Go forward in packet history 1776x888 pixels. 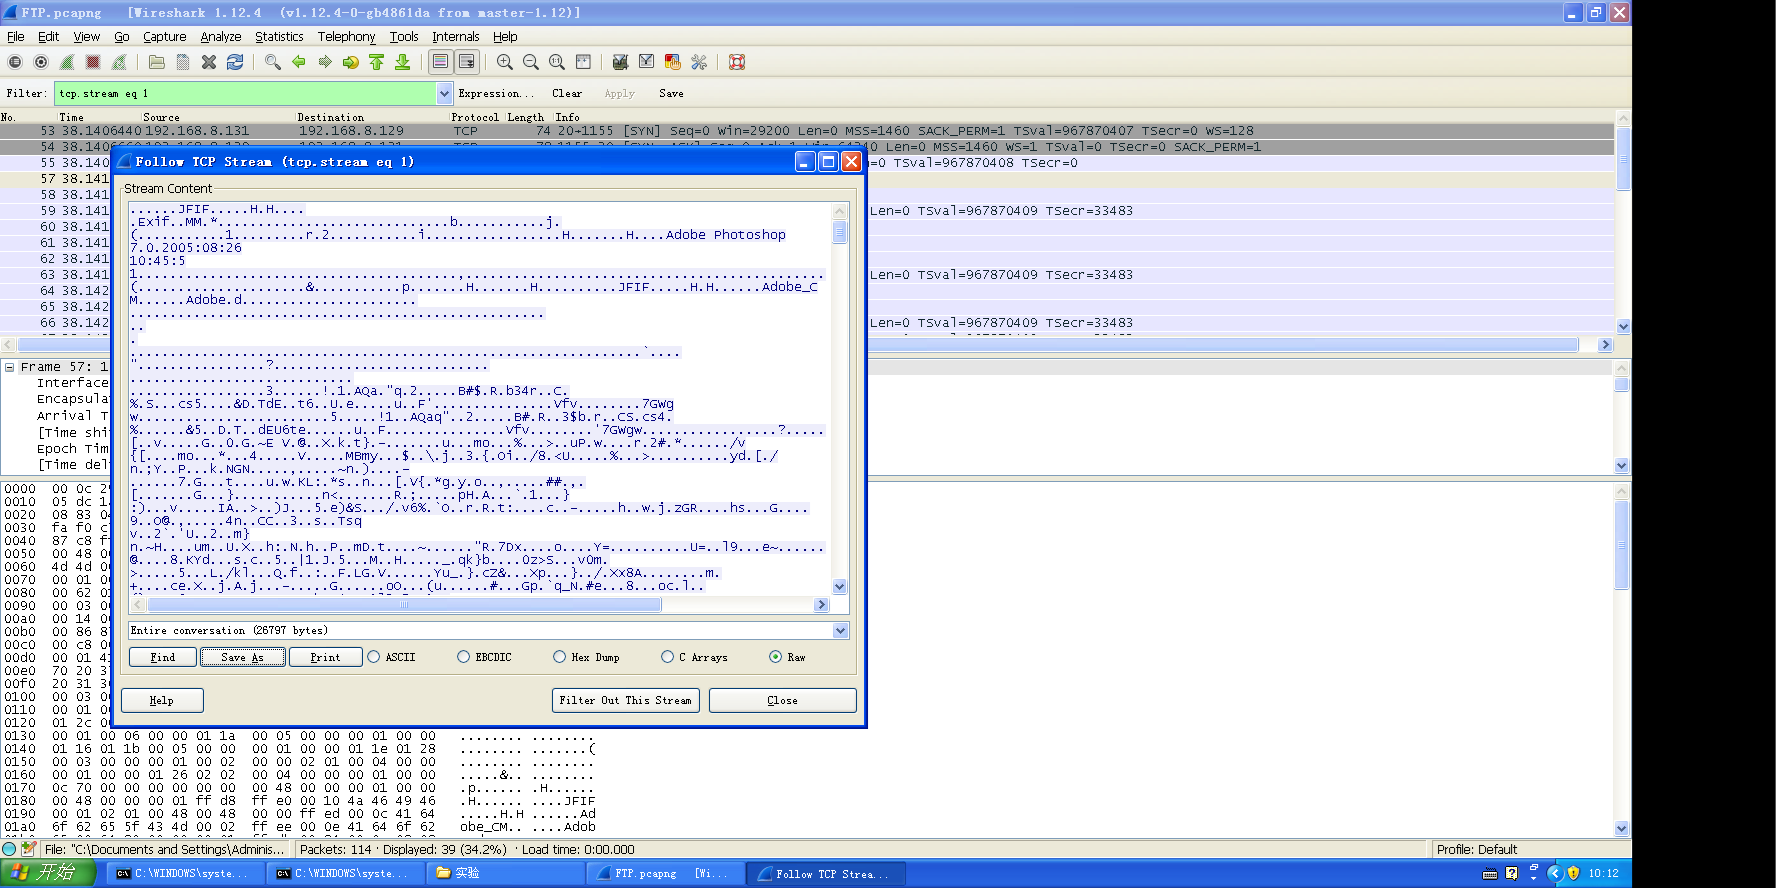(325, 62)
